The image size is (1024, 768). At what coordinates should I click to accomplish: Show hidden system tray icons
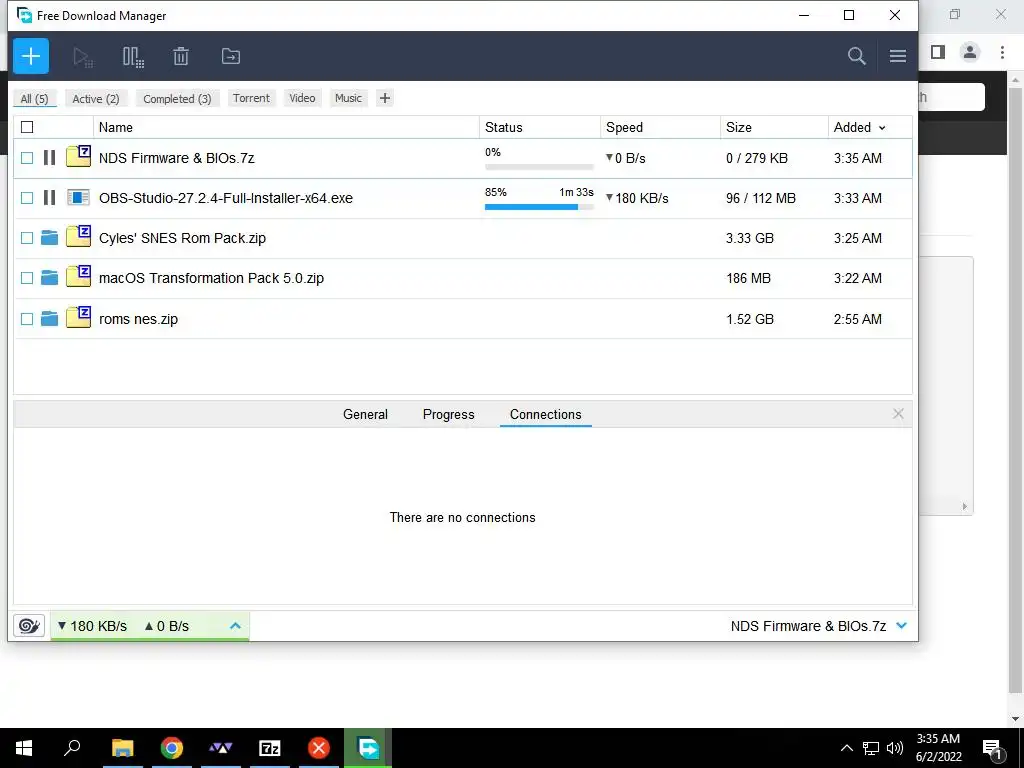tap(846, 748)
